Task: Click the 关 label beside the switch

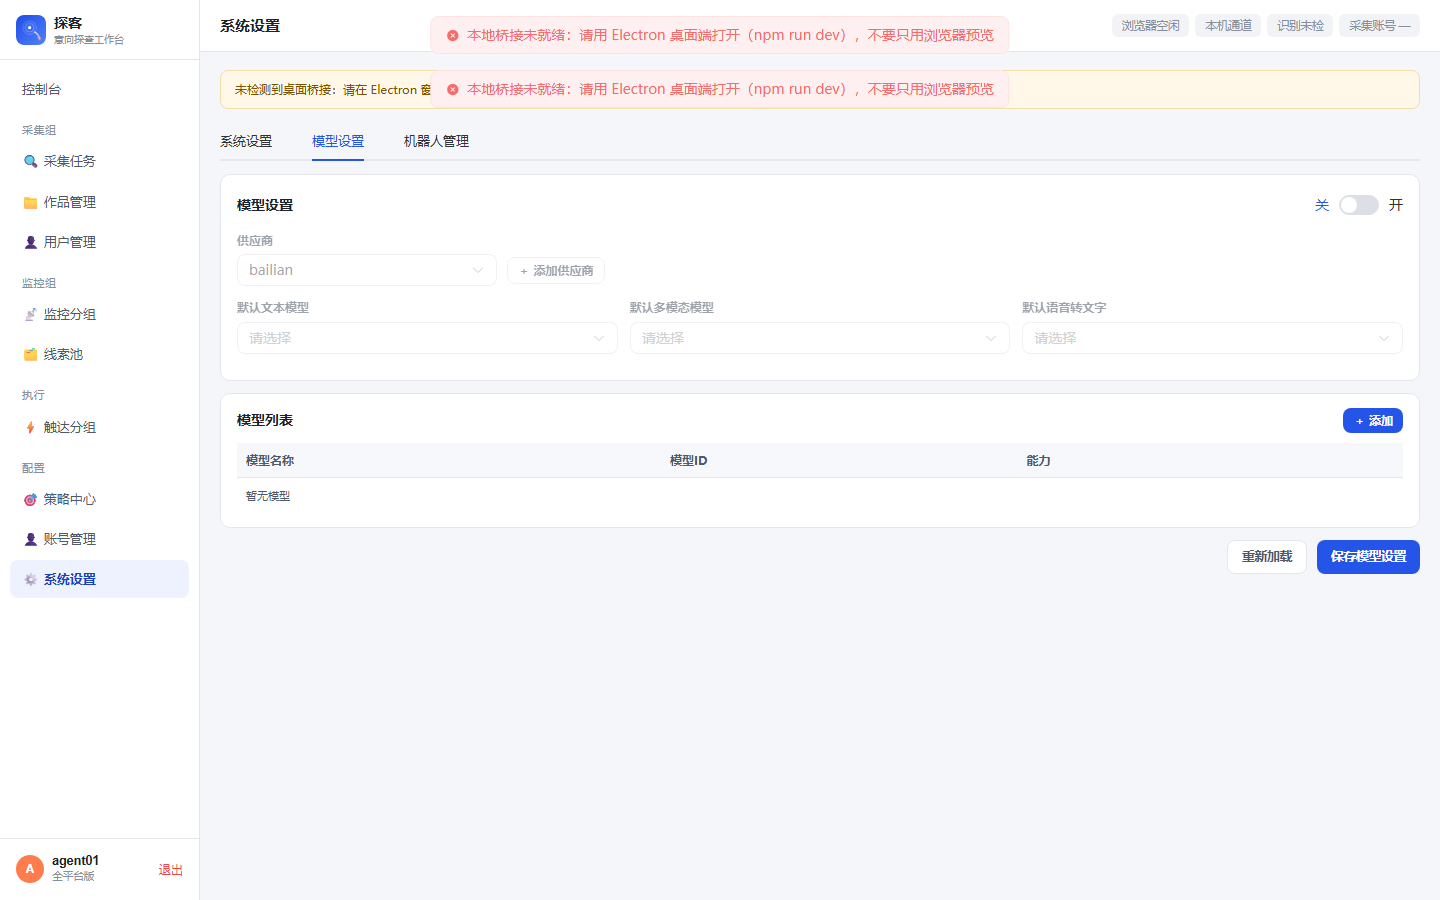Action: 1322,205
